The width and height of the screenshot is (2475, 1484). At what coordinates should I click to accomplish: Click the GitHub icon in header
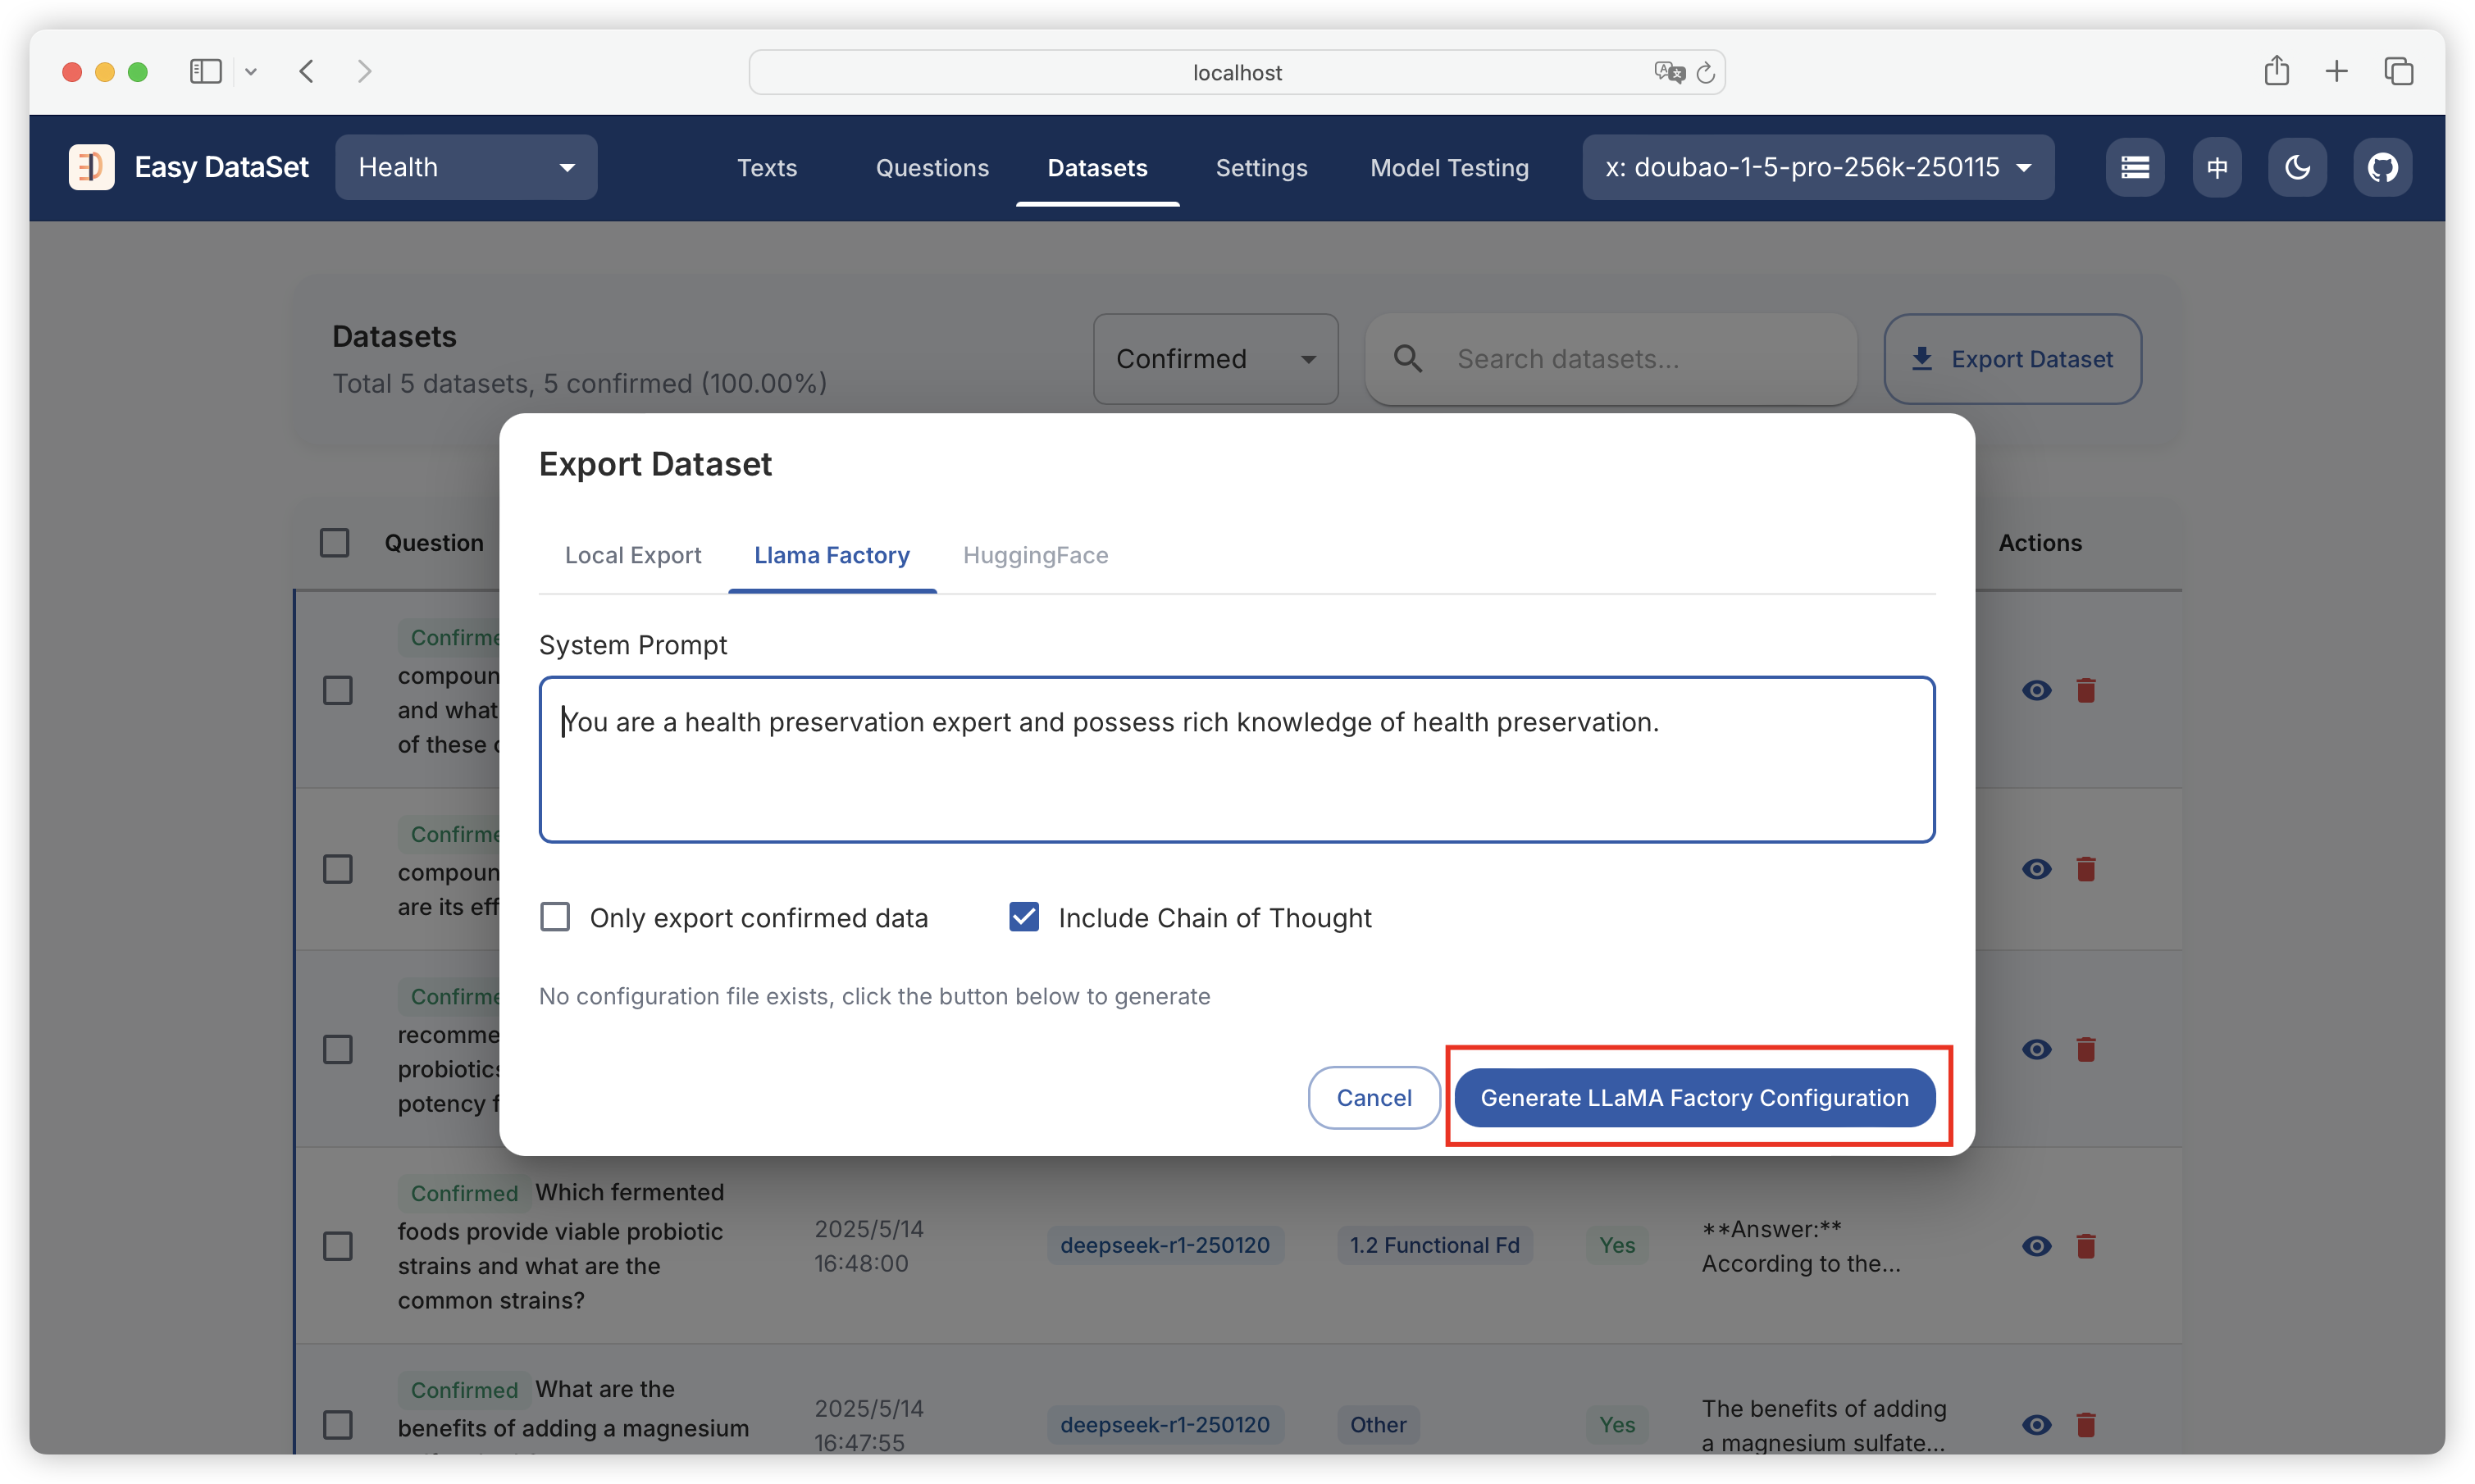(2382, 167)
